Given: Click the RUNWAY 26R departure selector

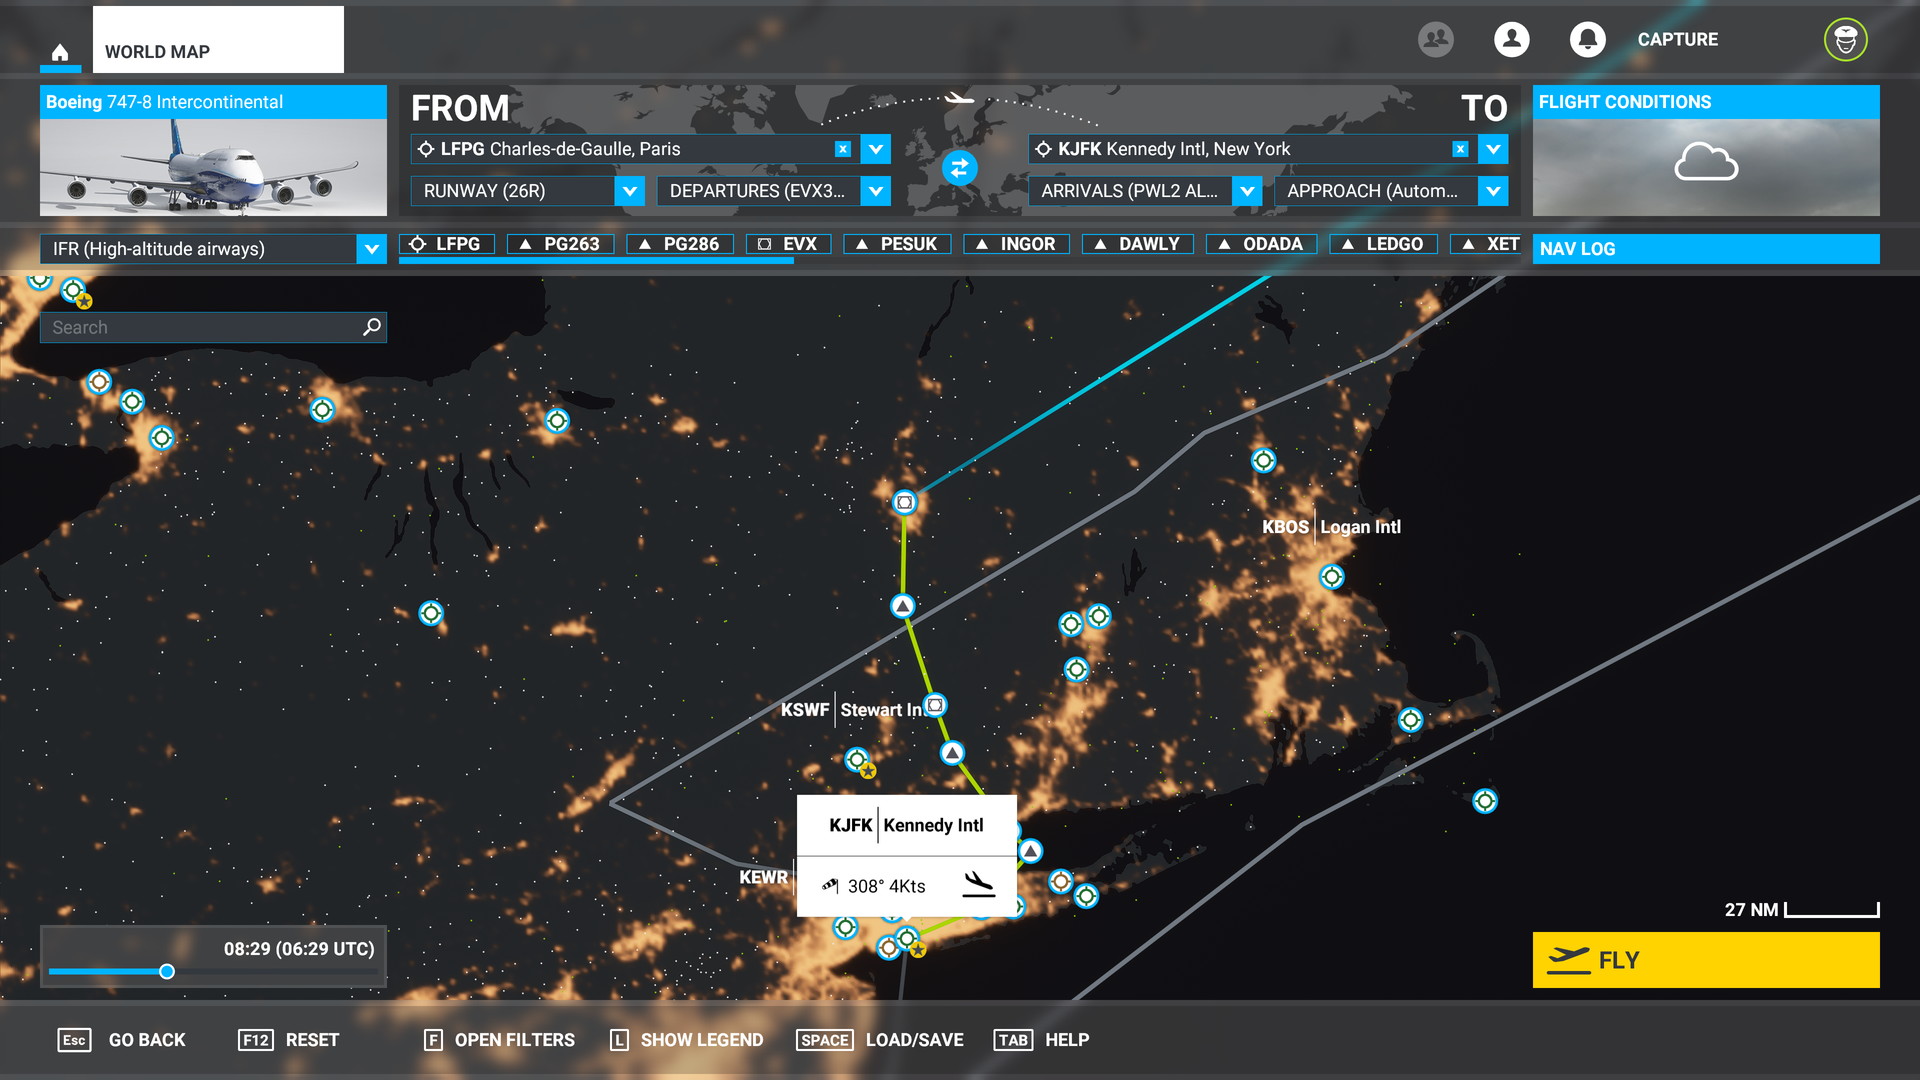Looking at the screenshot, I should 527,191.
